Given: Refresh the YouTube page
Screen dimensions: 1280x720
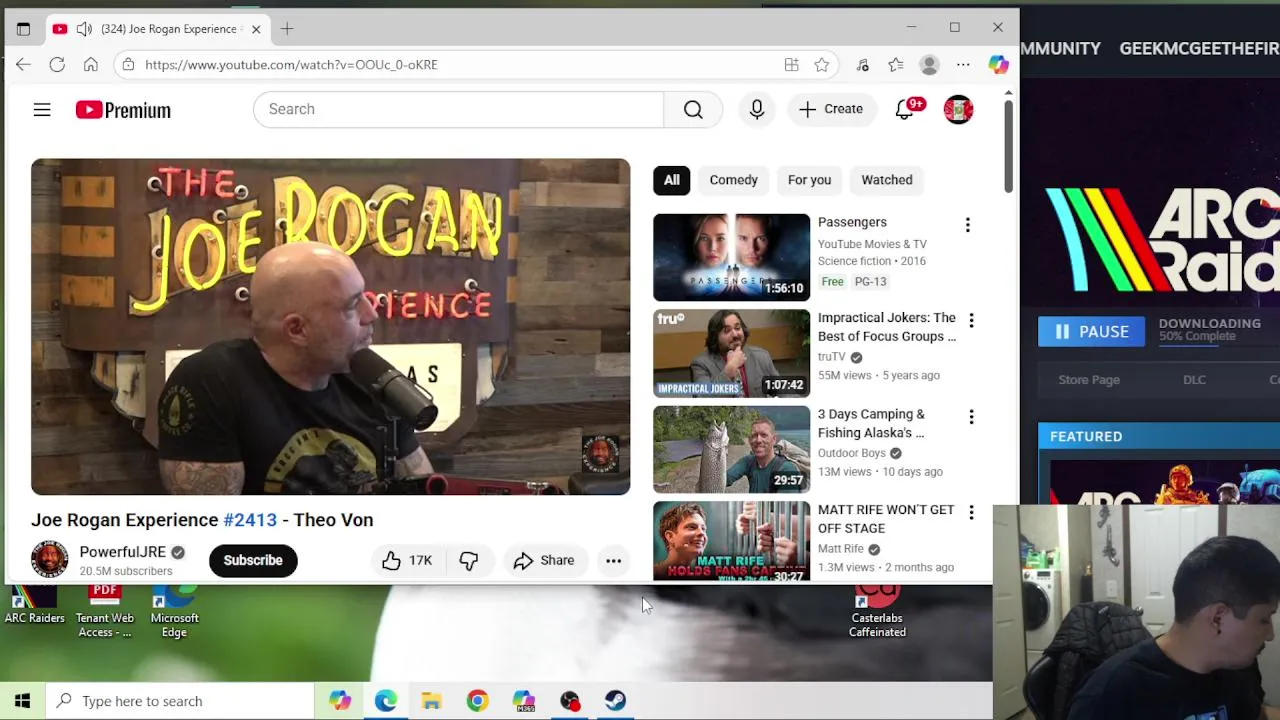Looking at the screenshot, I should point(57,64).
